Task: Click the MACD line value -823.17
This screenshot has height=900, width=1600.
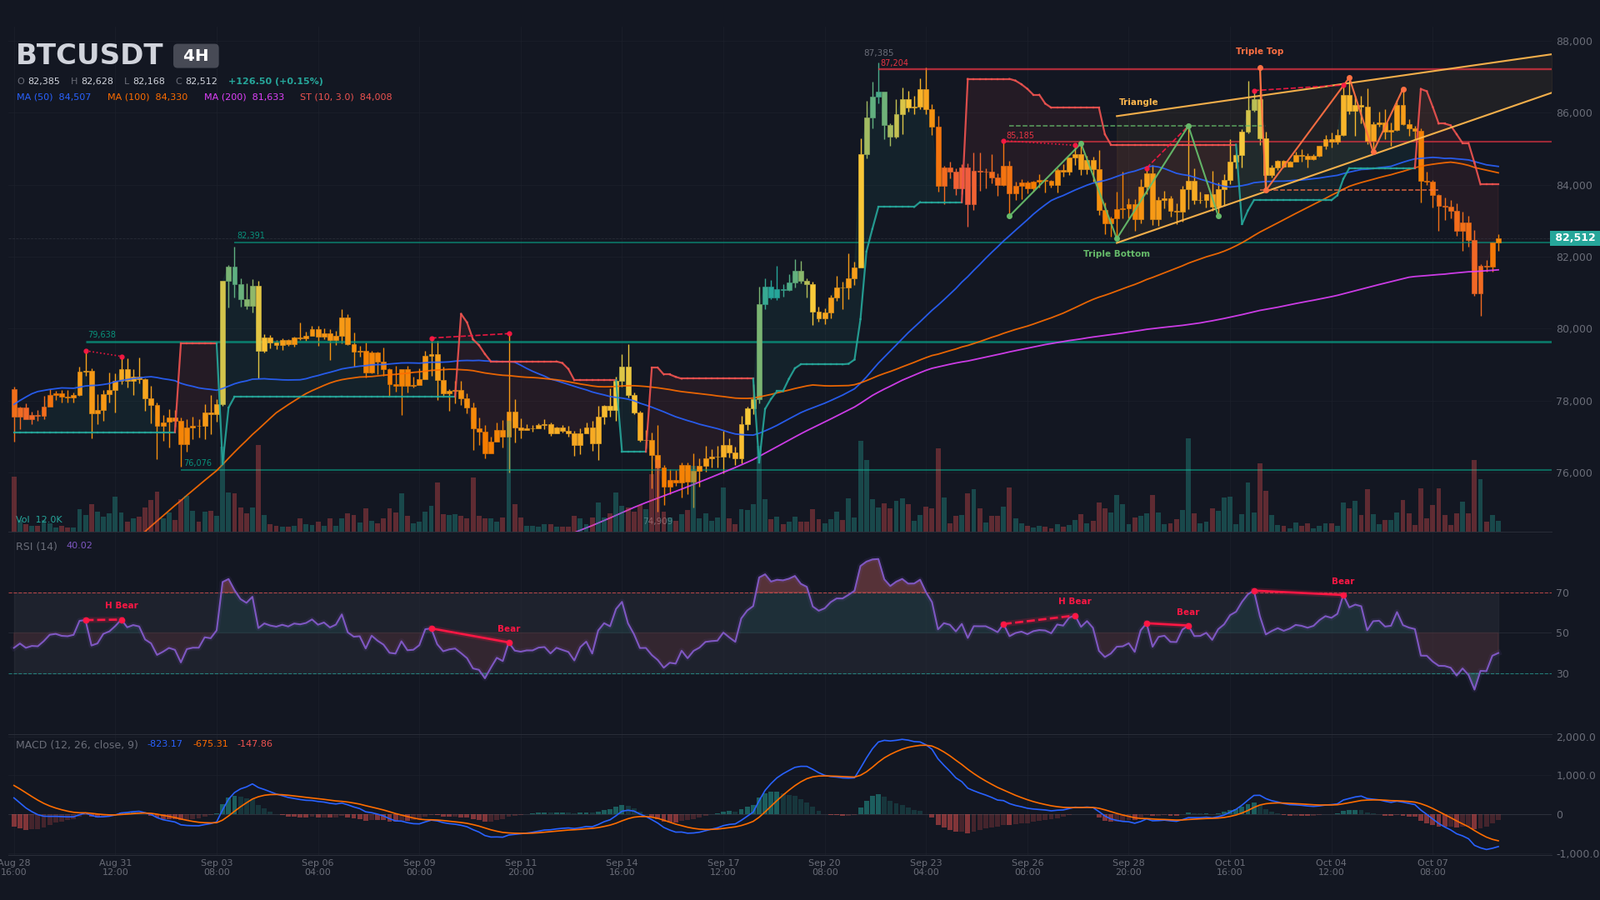Action: pos(165,744)
